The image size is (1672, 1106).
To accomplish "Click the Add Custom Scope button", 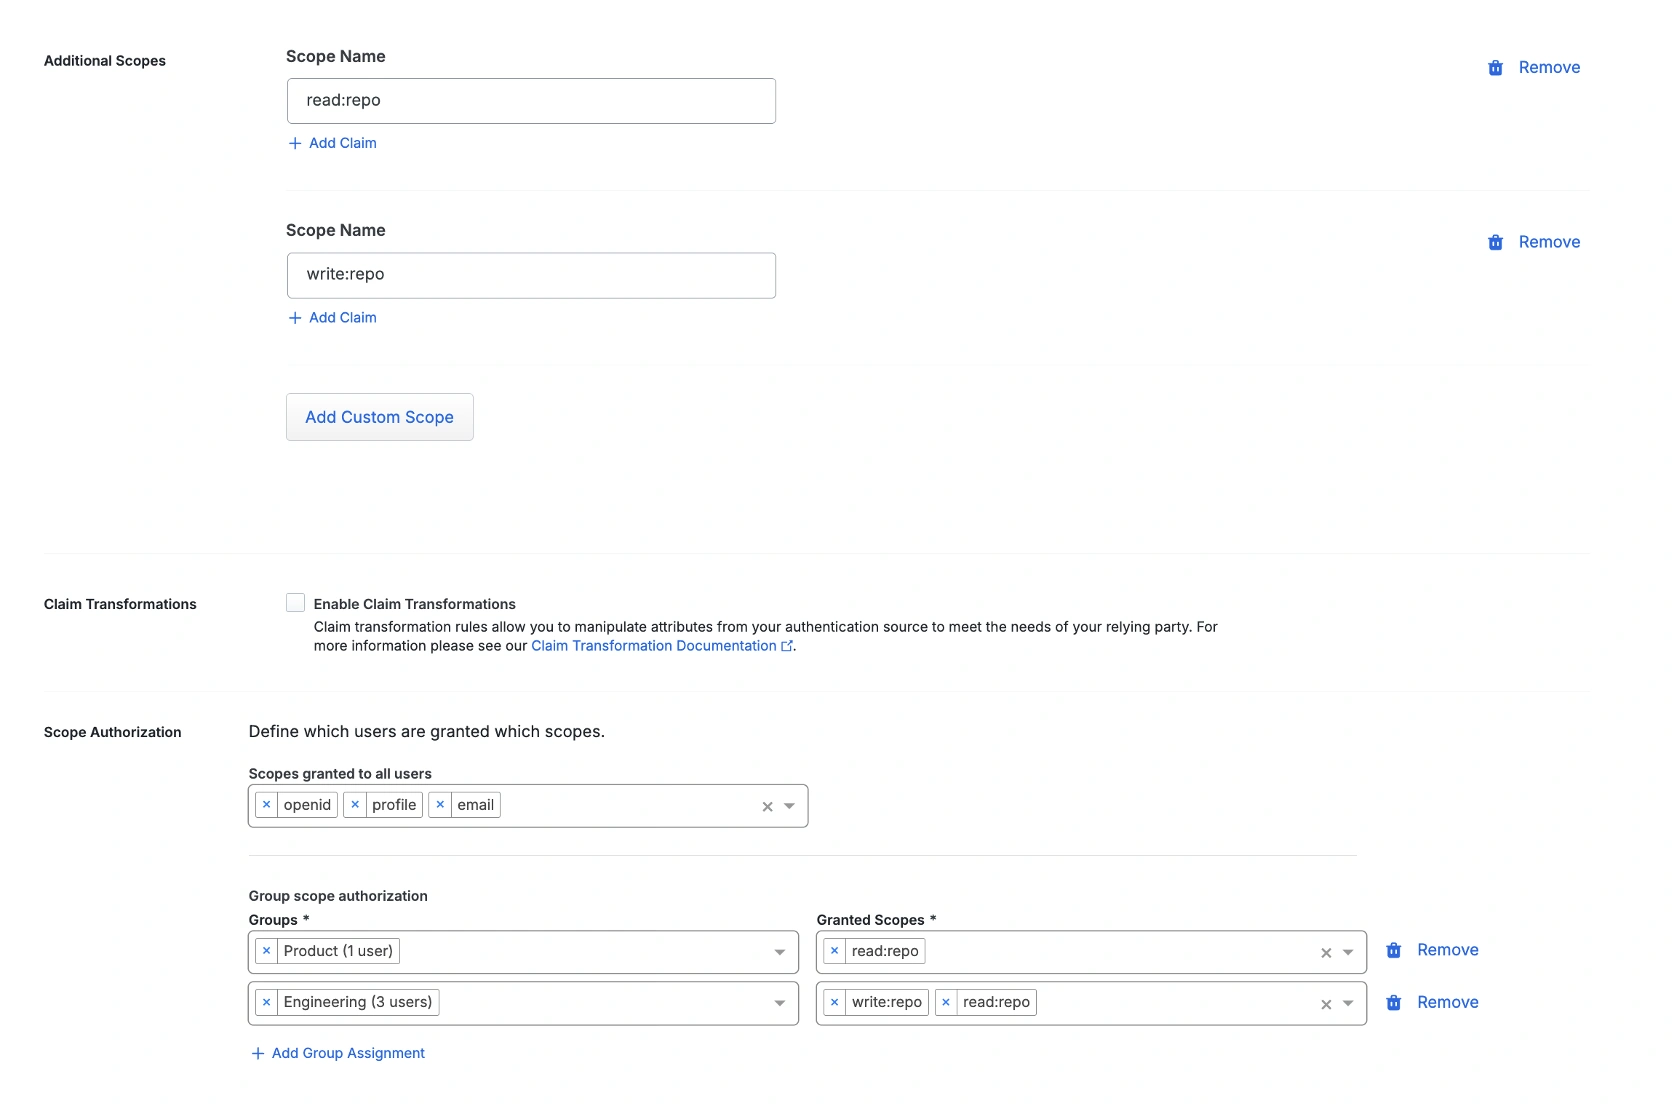I will pos(379,417).
